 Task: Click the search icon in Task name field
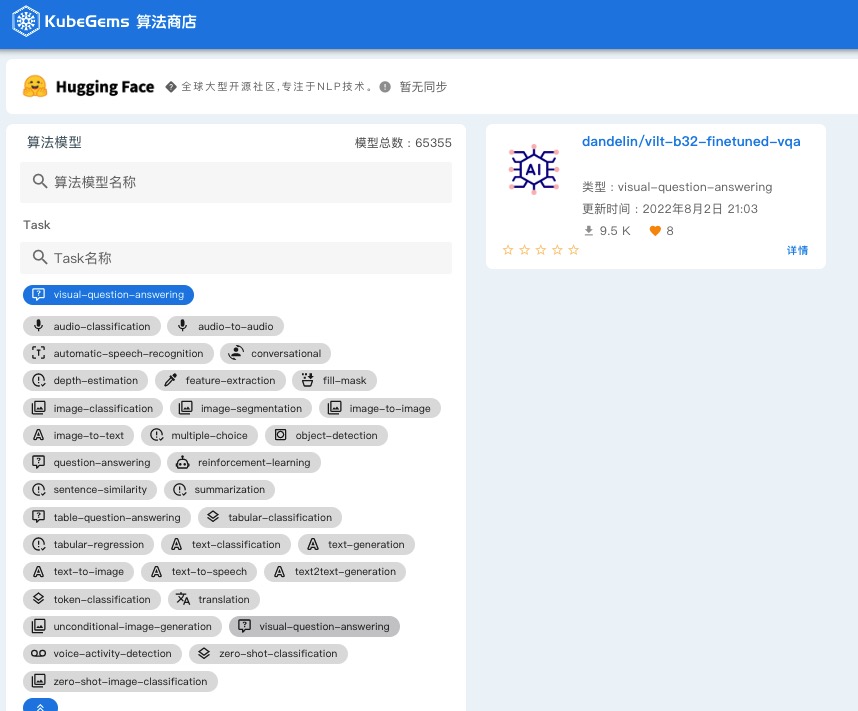tap(39, 257)
